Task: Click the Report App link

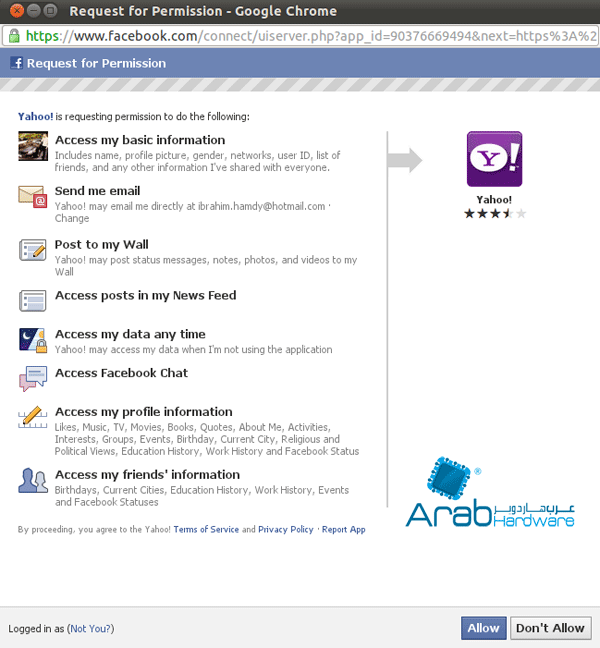Action: [344, 529]
